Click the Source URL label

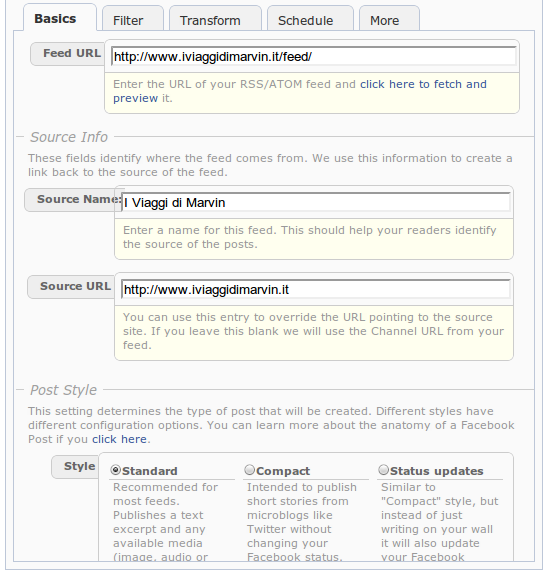click(75, 286)
